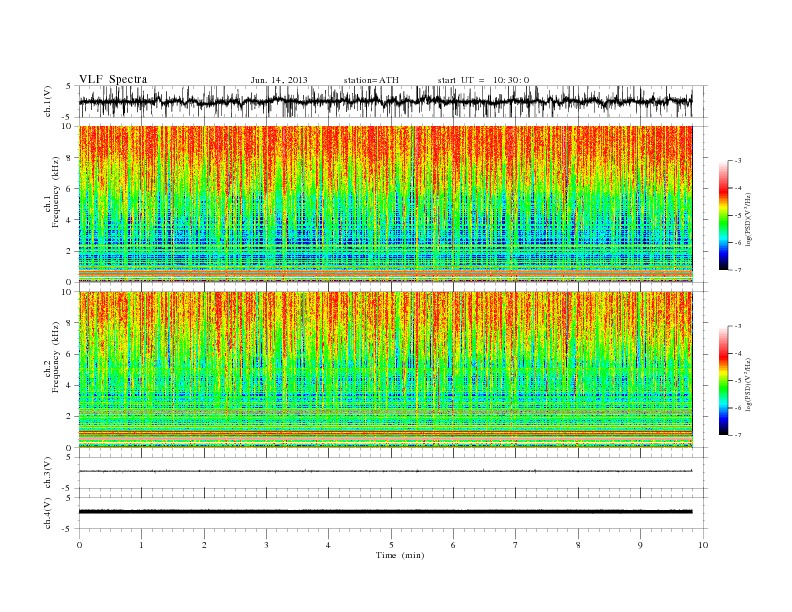Click the 'ch.1(V)' waveform axis label
Viewport: 792px width, 612px height.
(x=48, y=101)
